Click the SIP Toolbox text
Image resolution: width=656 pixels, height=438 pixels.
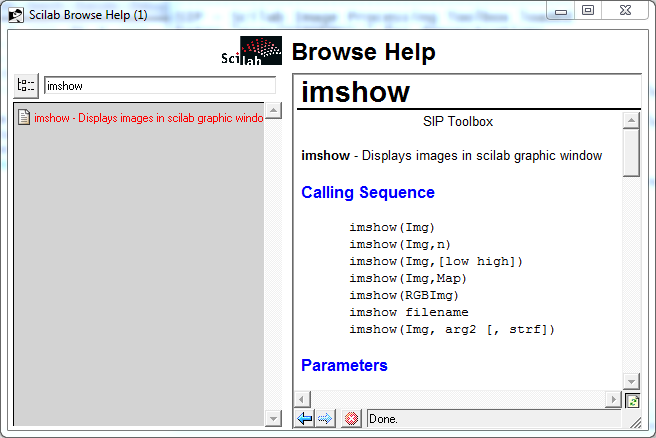tap(458, 122)
